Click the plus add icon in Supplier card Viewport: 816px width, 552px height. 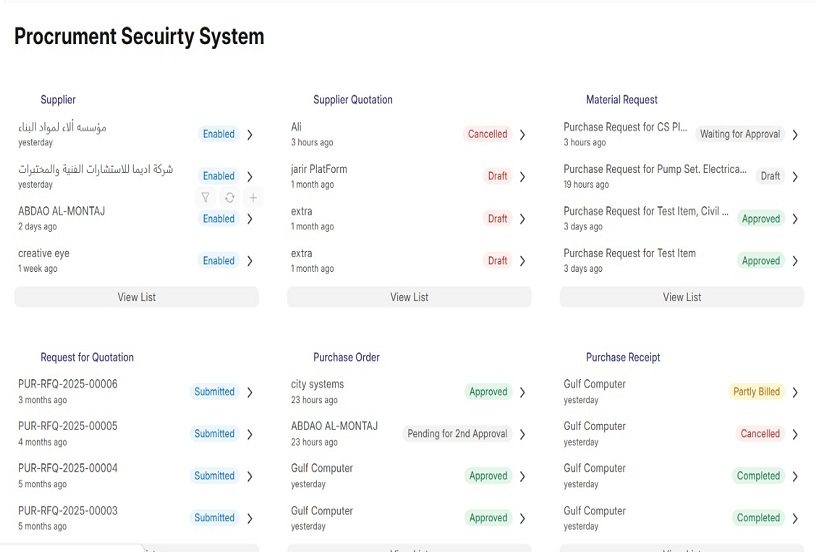click(253, 198)
